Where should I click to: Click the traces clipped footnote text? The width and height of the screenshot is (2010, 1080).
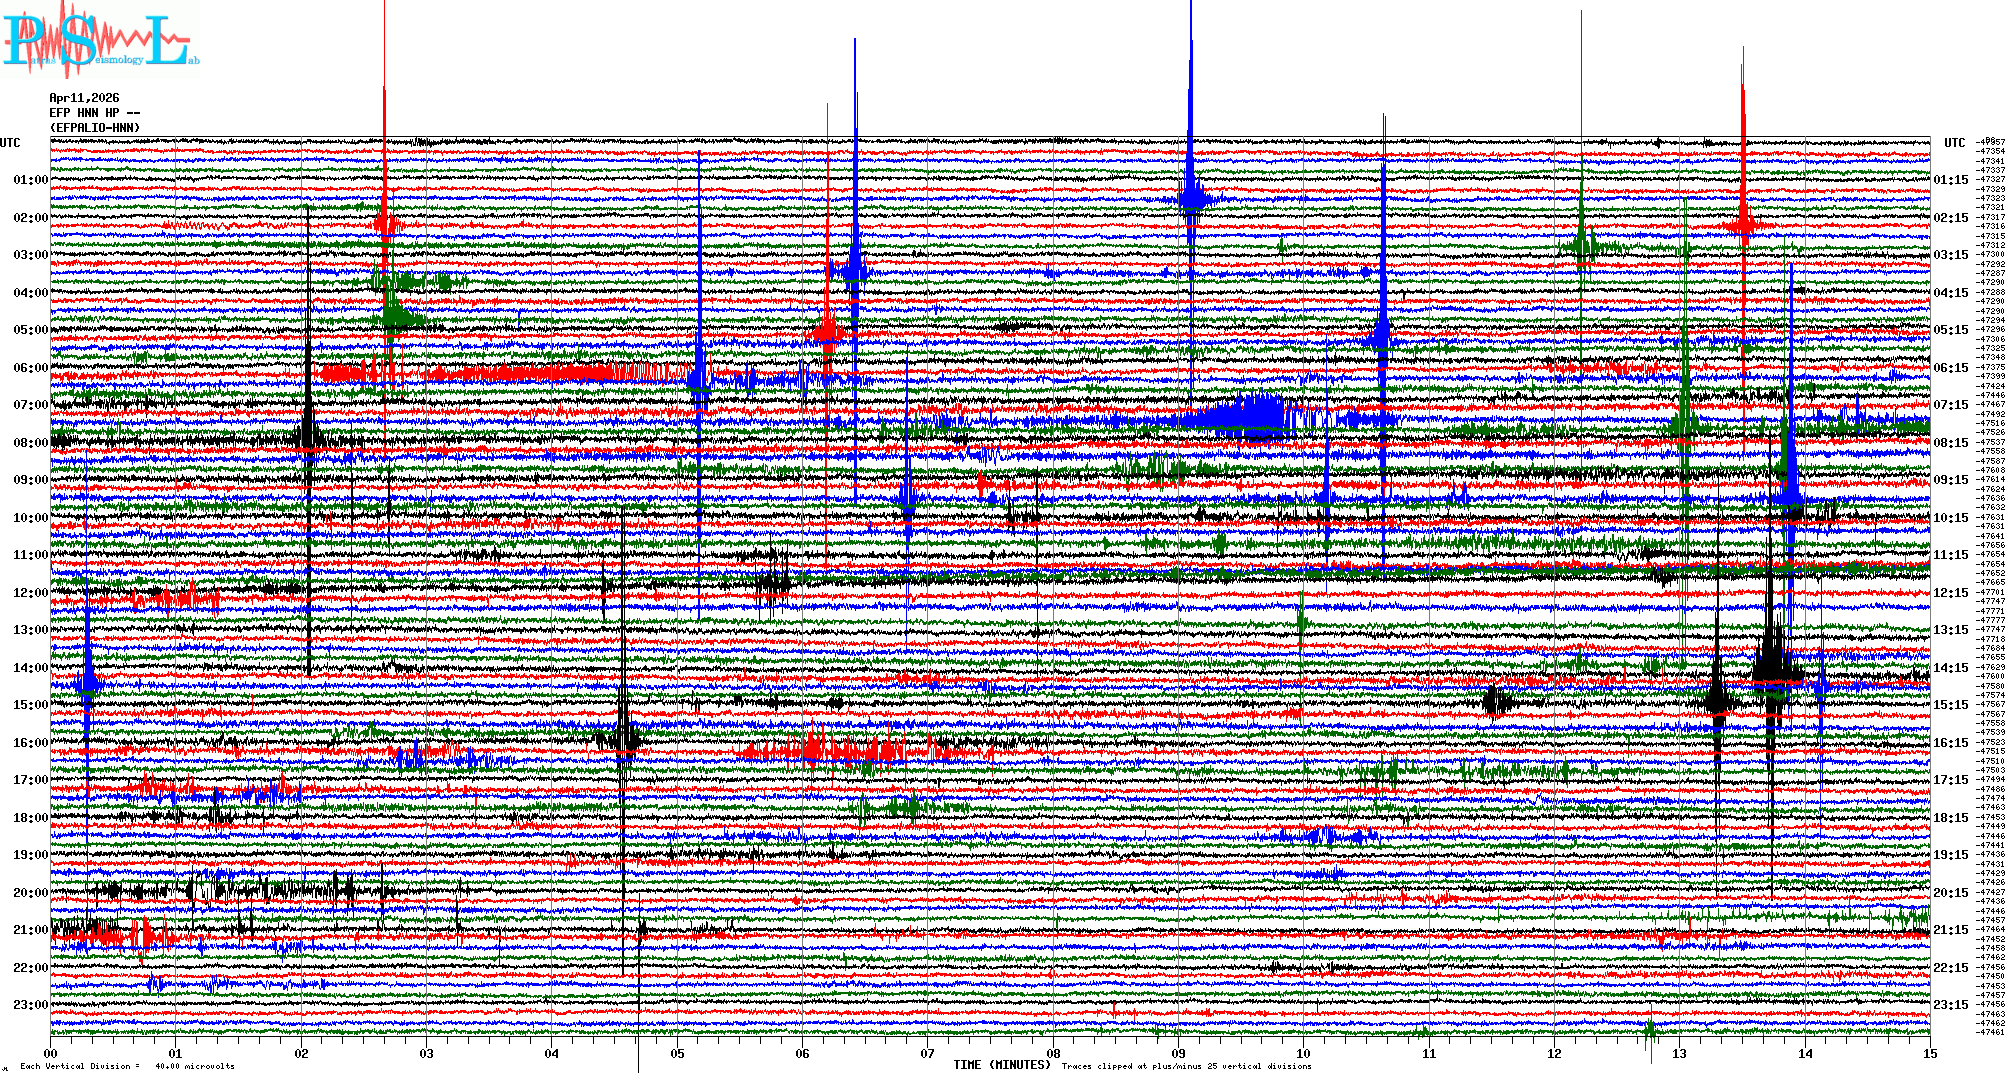(1186, 1066)
